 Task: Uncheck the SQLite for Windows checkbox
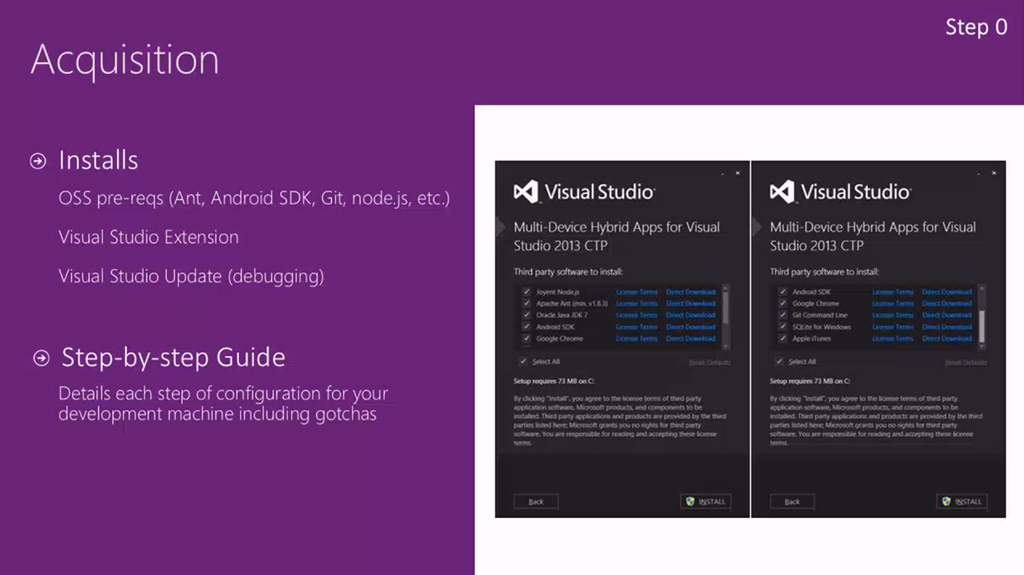(x=782, y=327)
